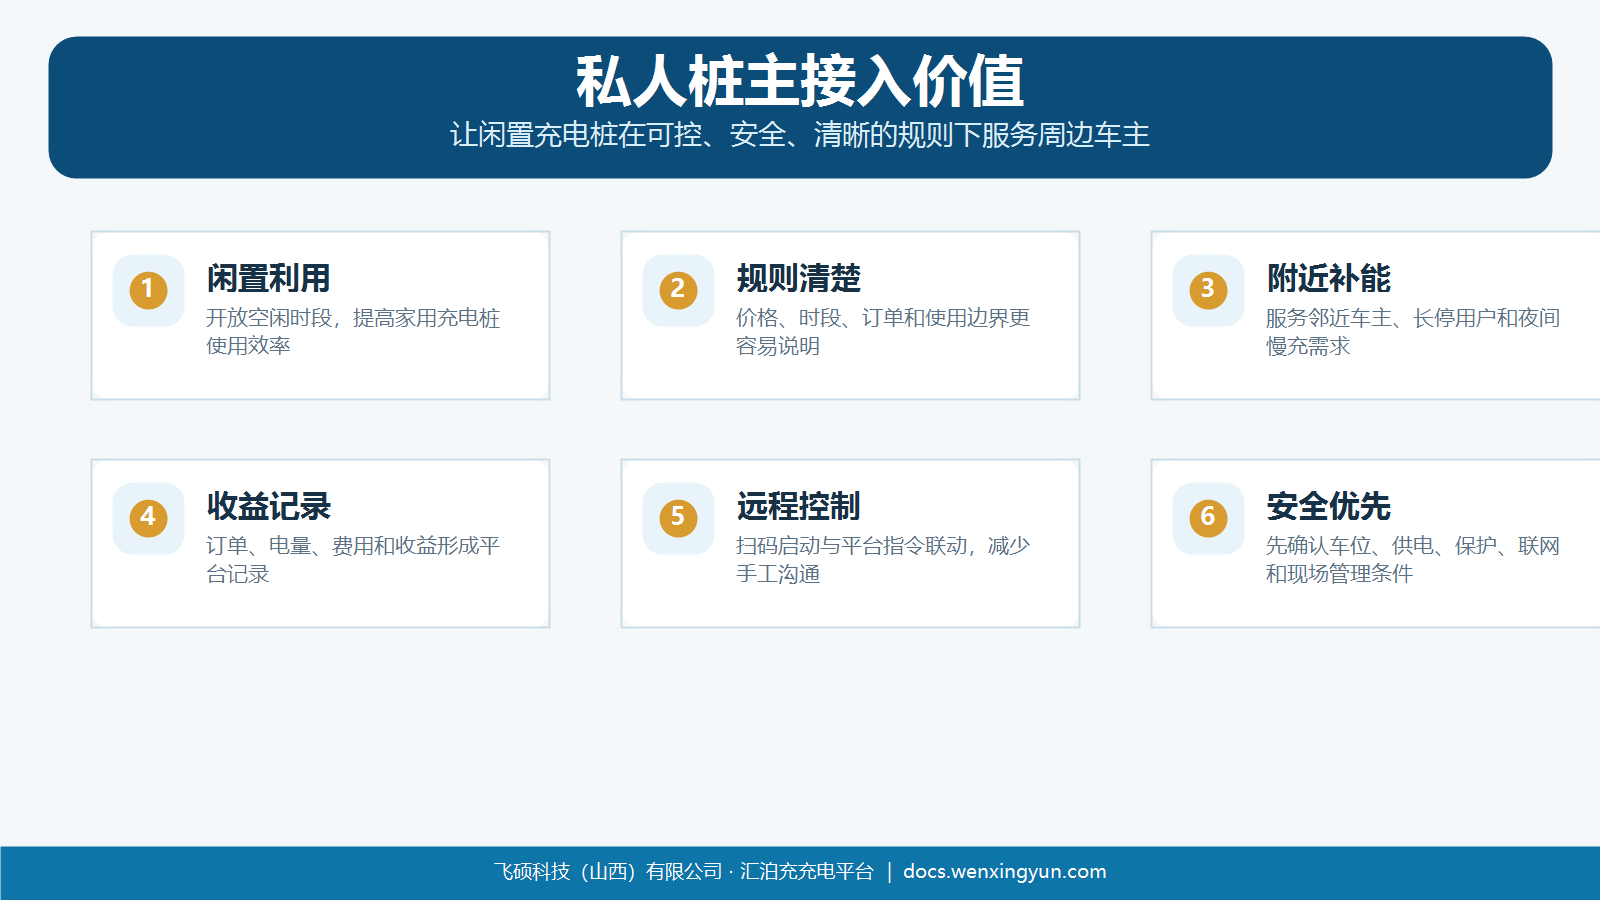This screenshot has width=1600, height=900.
Task: Click the number 3 badge icon
Action: coord(1208,290)
